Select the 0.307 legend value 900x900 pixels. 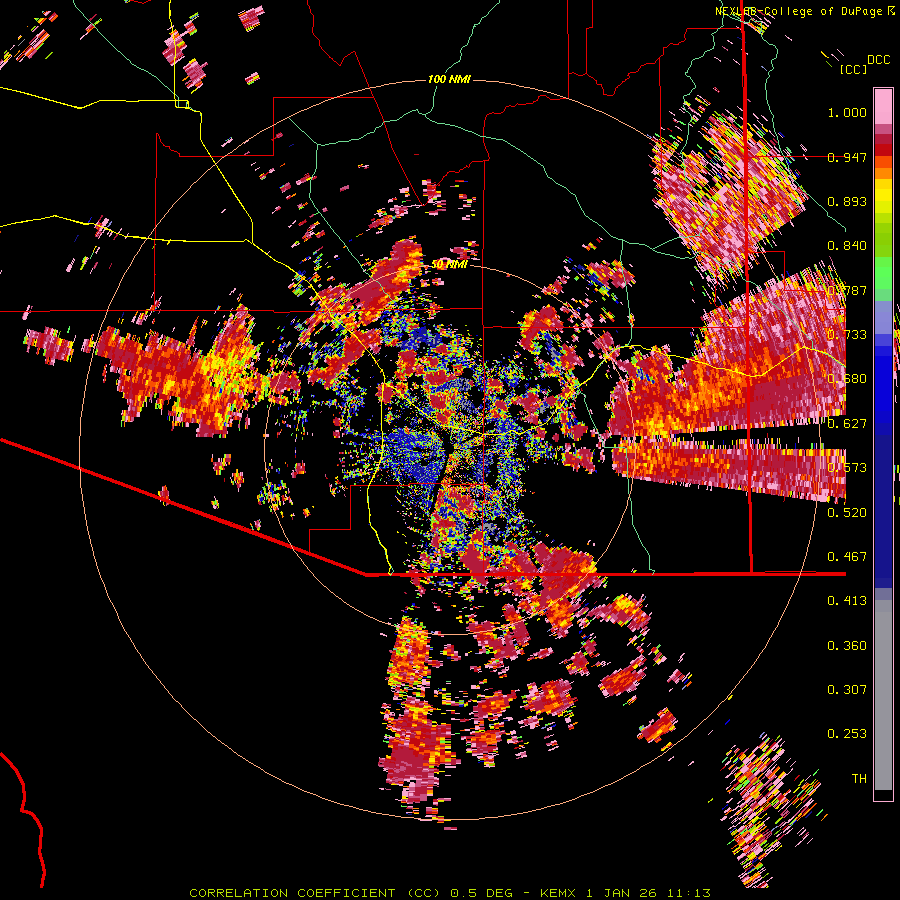847,689
